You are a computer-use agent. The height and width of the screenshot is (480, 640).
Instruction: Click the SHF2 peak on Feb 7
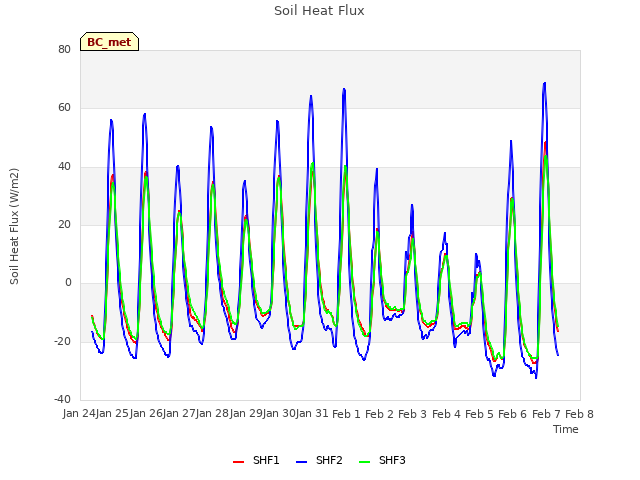click(544, 83)
